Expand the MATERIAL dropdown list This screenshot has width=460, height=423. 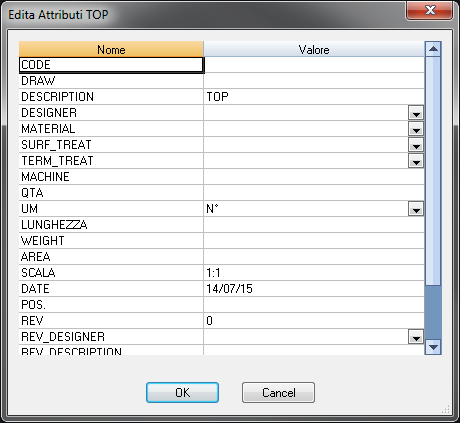[416, 129]
